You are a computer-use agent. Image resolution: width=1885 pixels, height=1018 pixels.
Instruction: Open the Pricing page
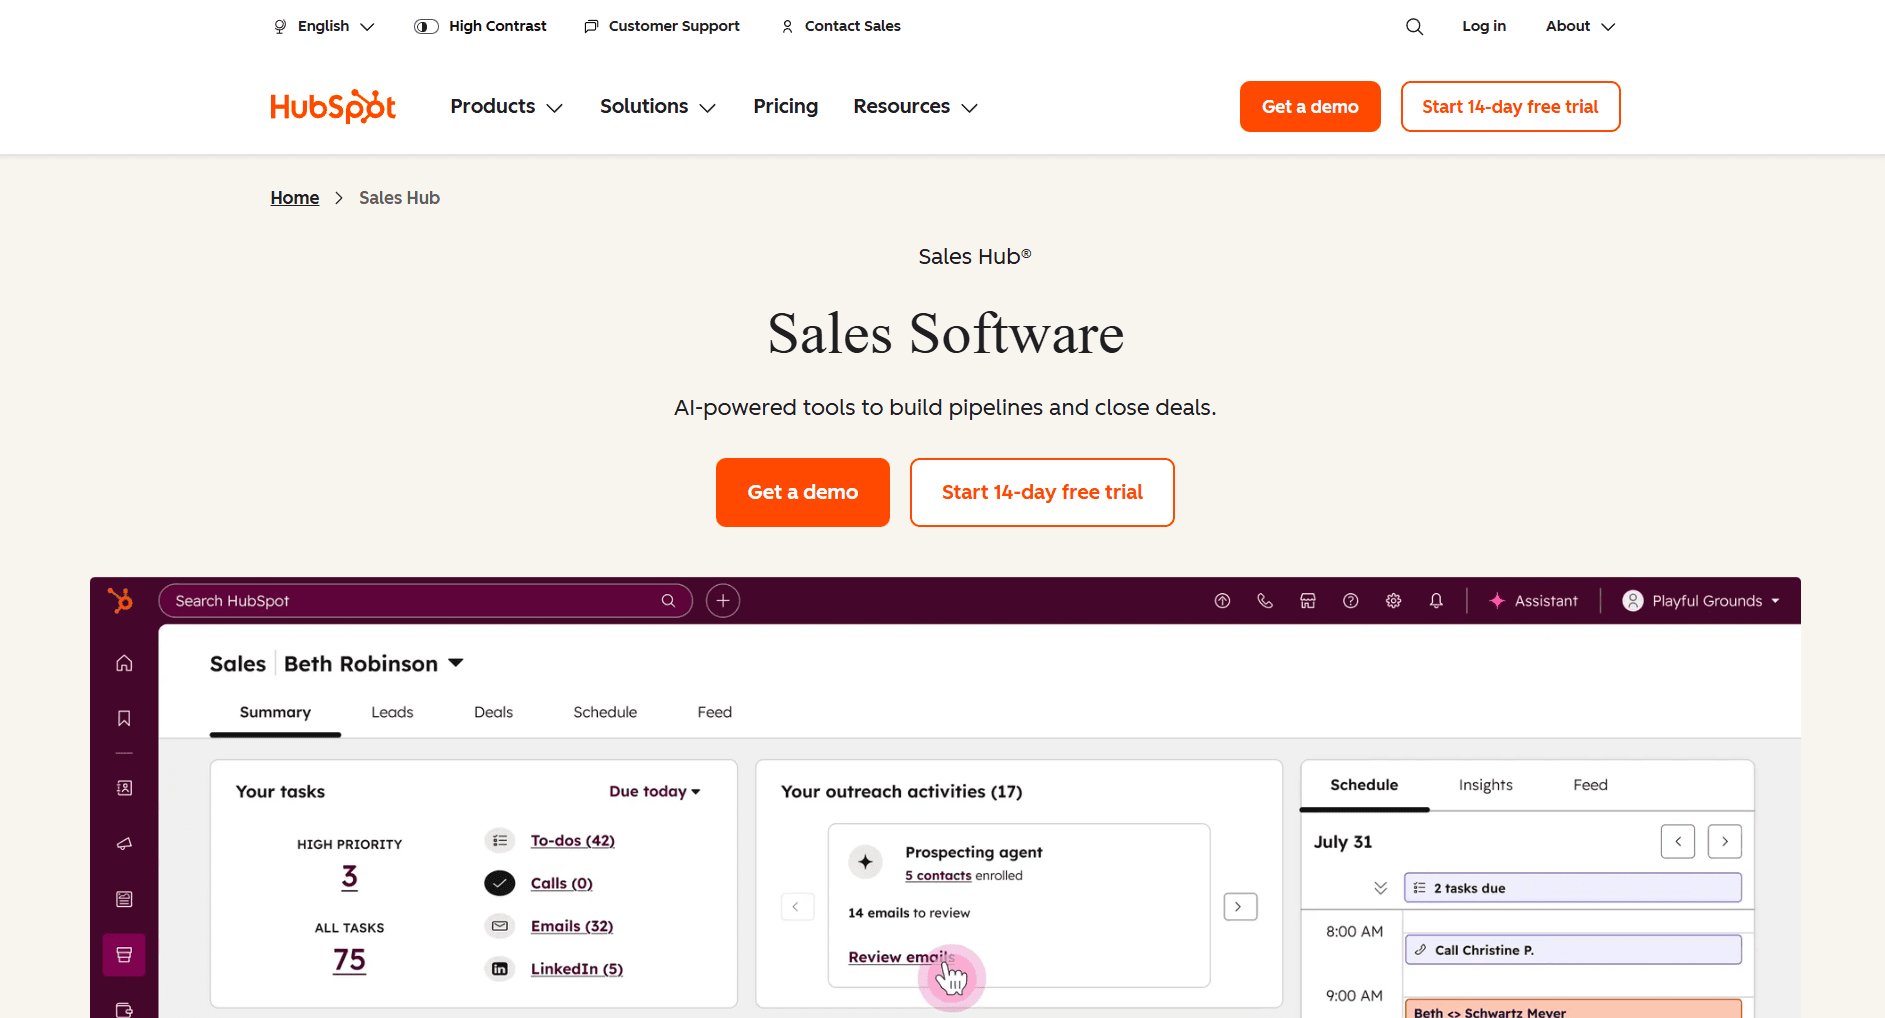point(785,106)
